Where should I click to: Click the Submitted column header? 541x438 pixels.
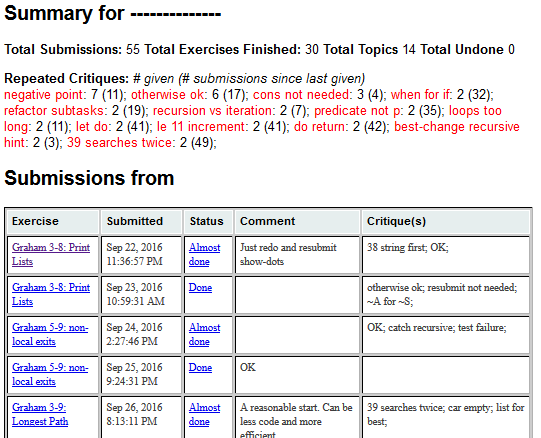tap(141, 222)
